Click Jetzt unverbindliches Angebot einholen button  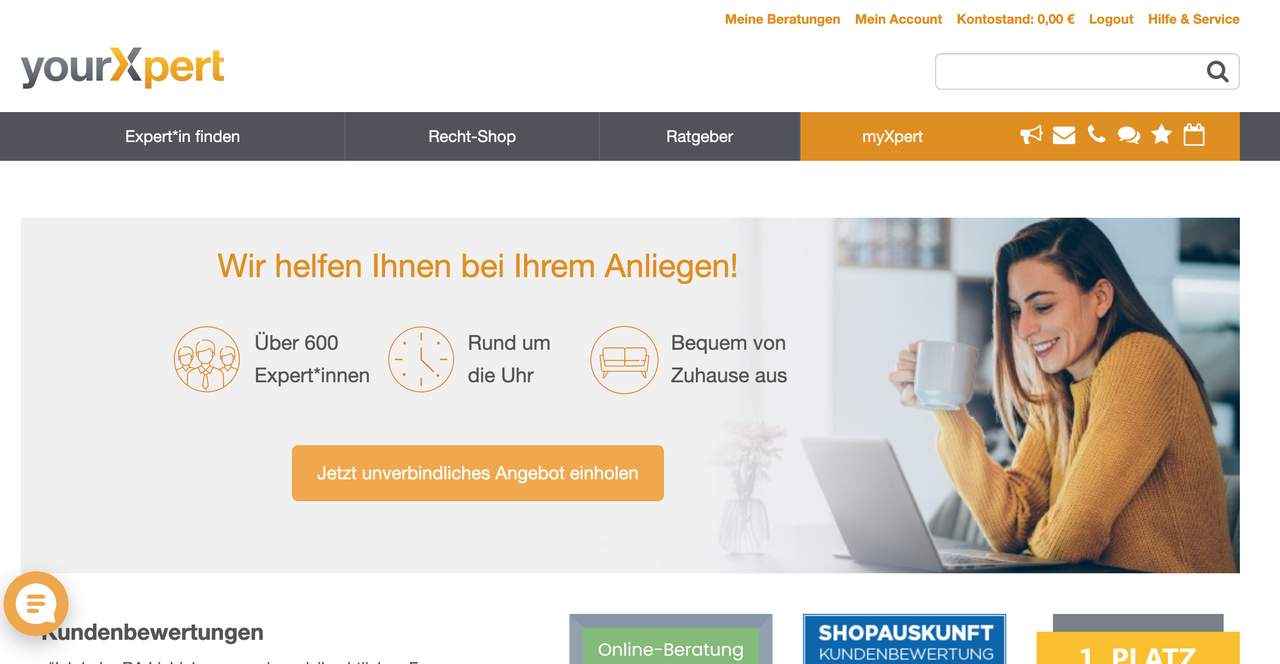coord(478,473)
